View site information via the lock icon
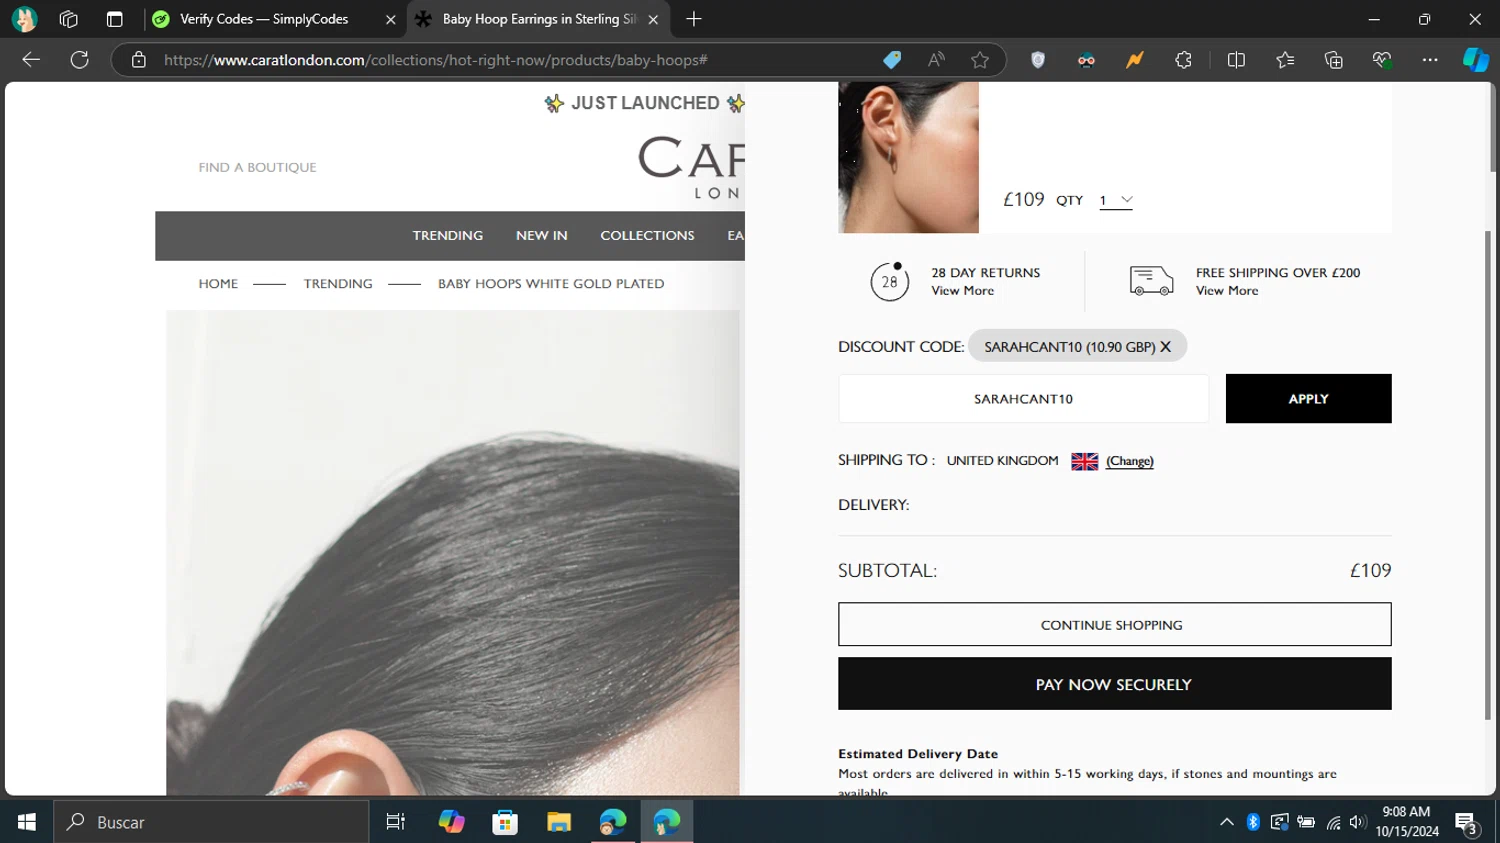 pyautogui.click(x=139, y=60)
